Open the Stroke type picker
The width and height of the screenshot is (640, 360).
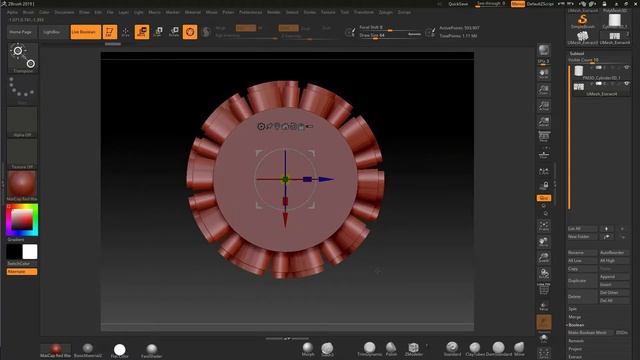tap(23, 89)
